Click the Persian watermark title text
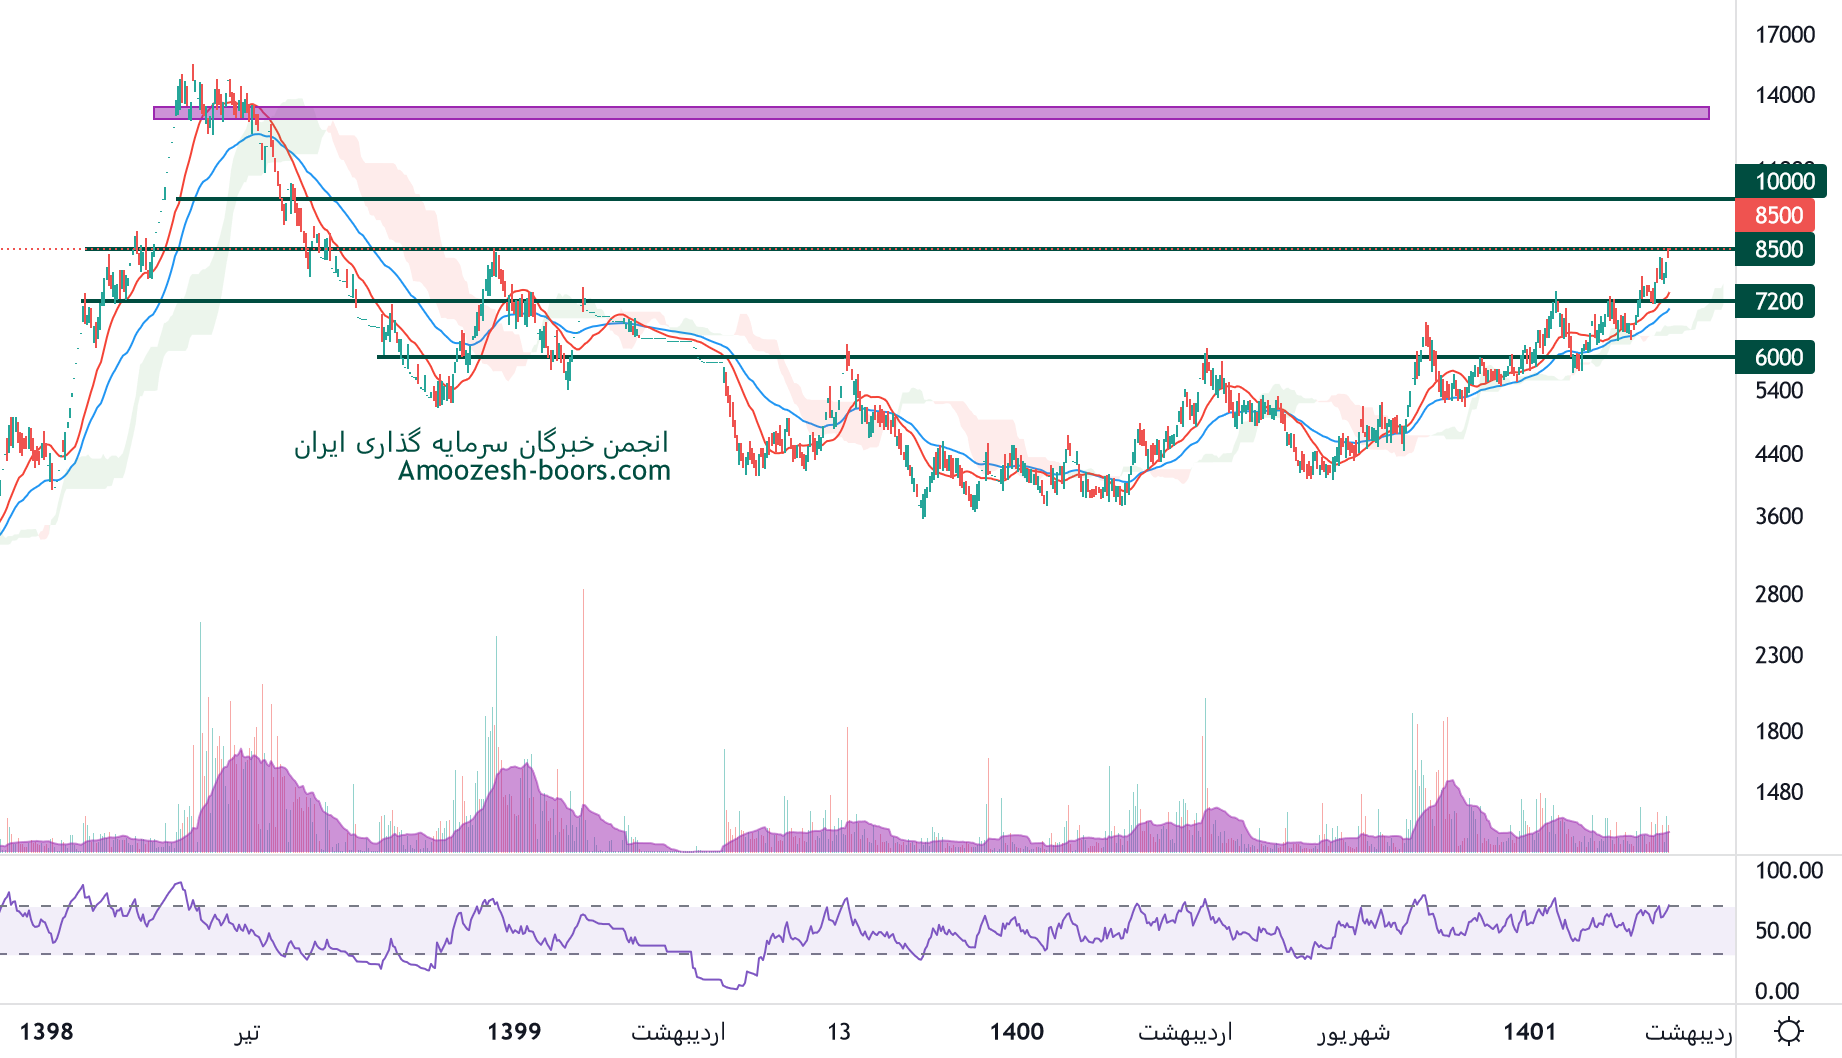This screenshot has height=1058, width=1842. tap(481, 443)
